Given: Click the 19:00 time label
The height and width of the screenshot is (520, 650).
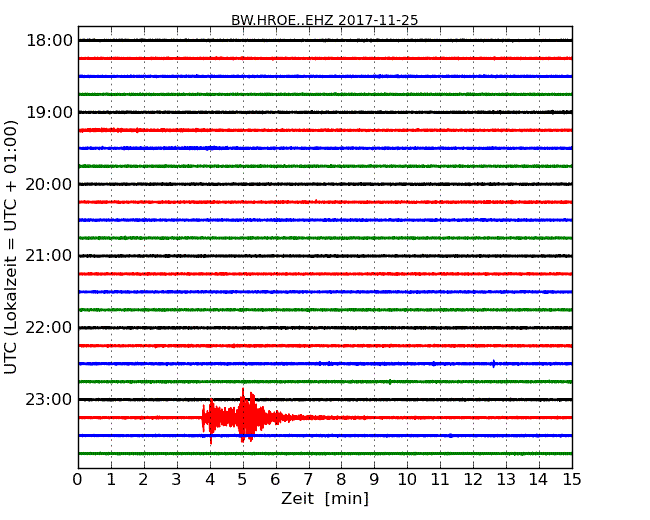Looking at the screenshot, I should click(x=49, y=112).
